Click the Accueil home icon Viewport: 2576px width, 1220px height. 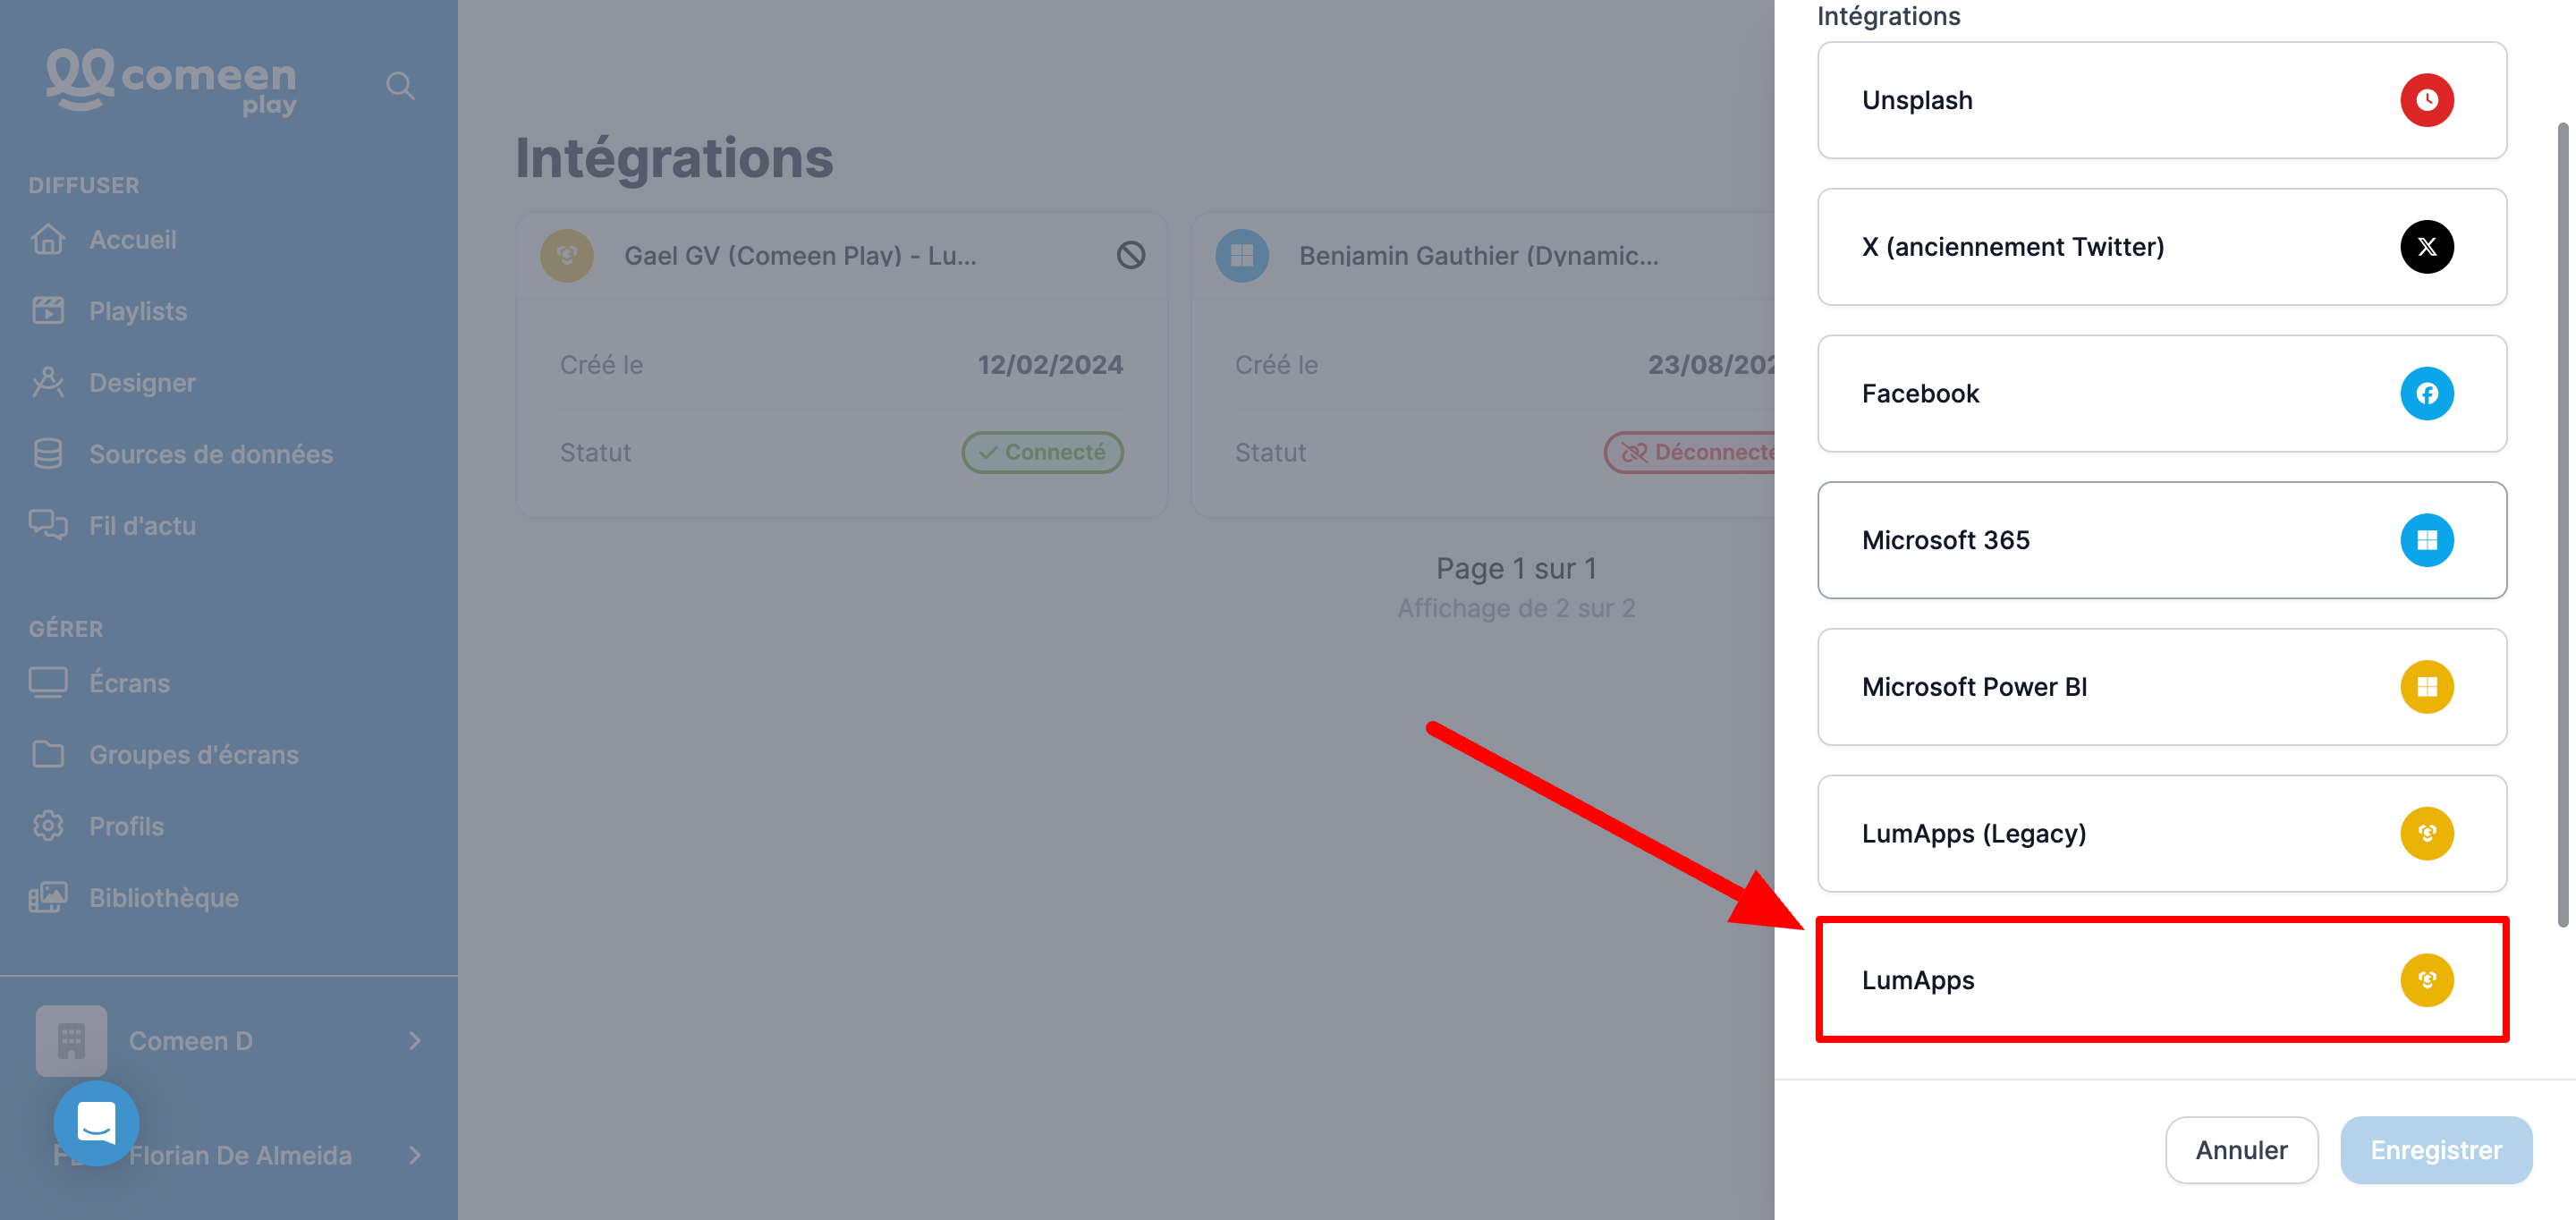pos(48,240)
